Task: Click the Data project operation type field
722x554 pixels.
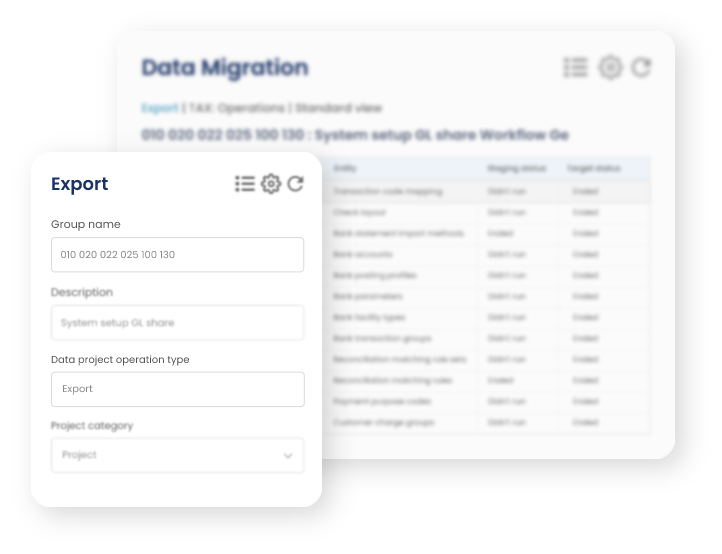Action: (x=177, y=389)
